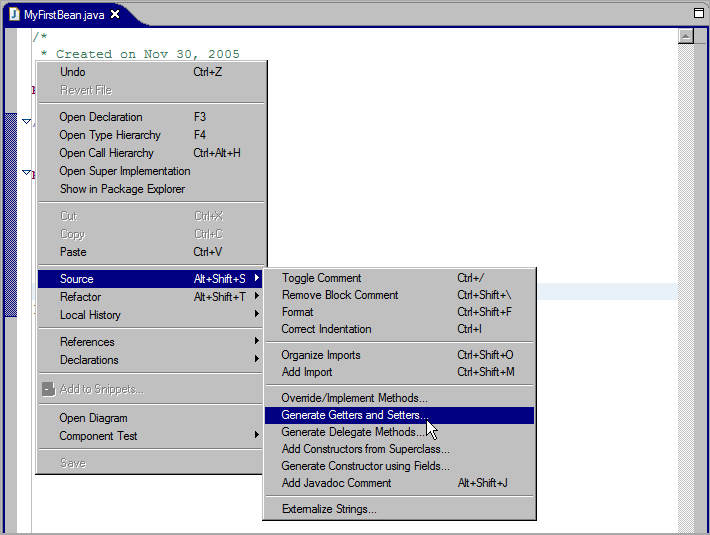The image size is (710, 535).
Task: Select Add Constructors from Superclass...
Action: [399, 449]
